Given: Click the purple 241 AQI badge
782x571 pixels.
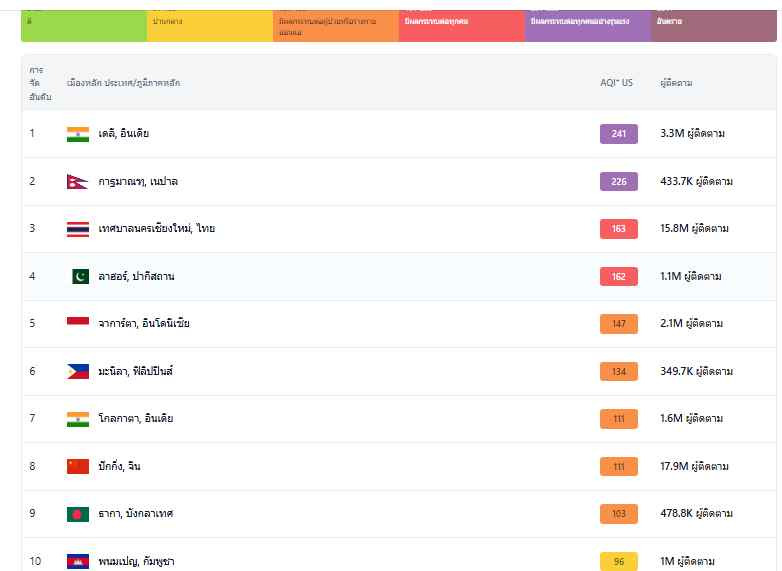Looking at the screenshot, I should 618,133.
